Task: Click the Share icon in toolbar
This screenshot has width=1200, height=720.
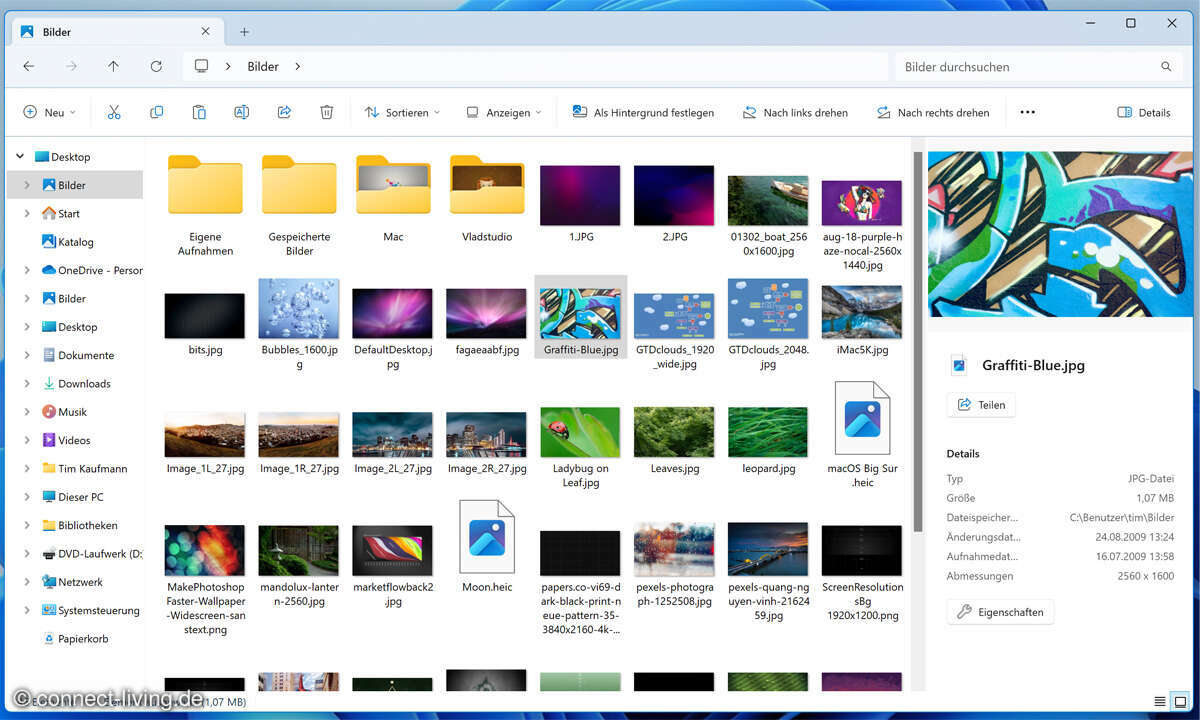Action: click(x=284, y=112)
